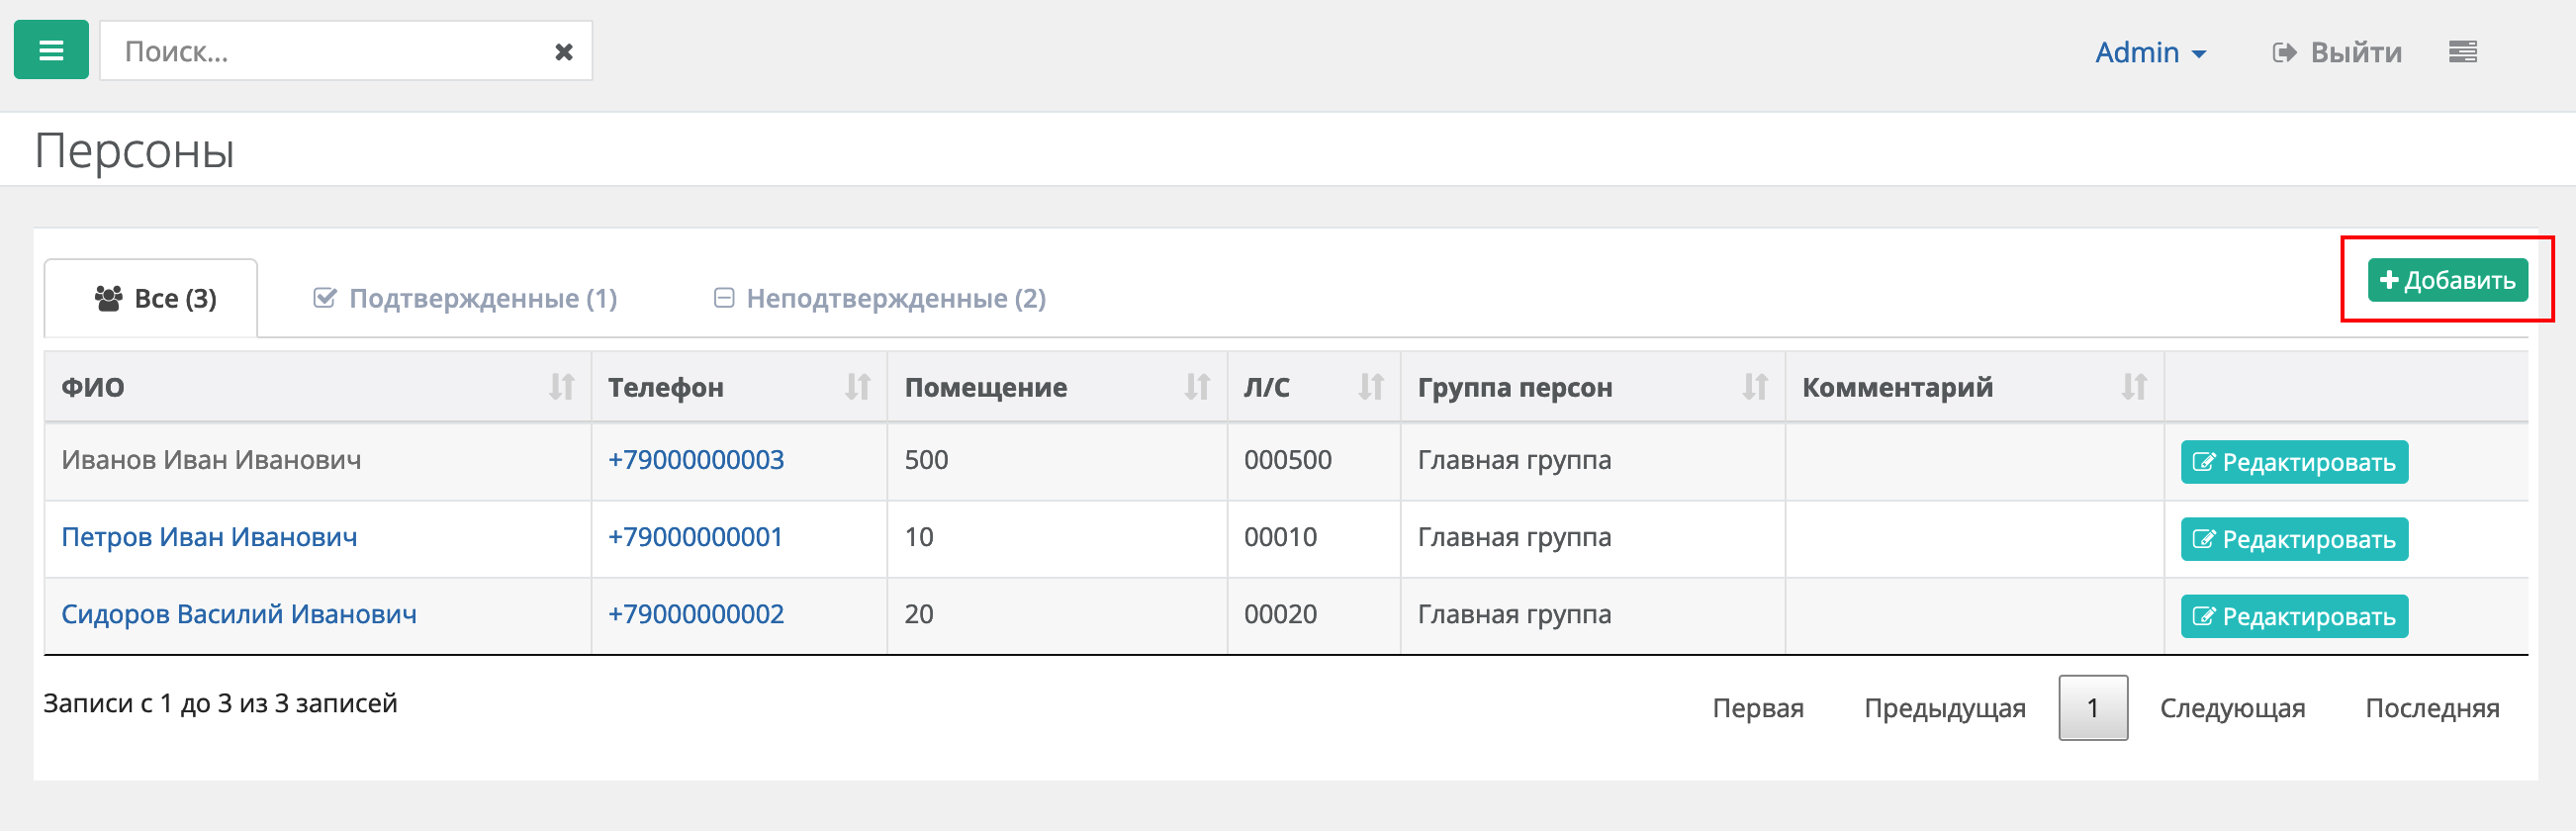Open the Admin user dropdown
2576x831 pixels.
coord(2150,52)
